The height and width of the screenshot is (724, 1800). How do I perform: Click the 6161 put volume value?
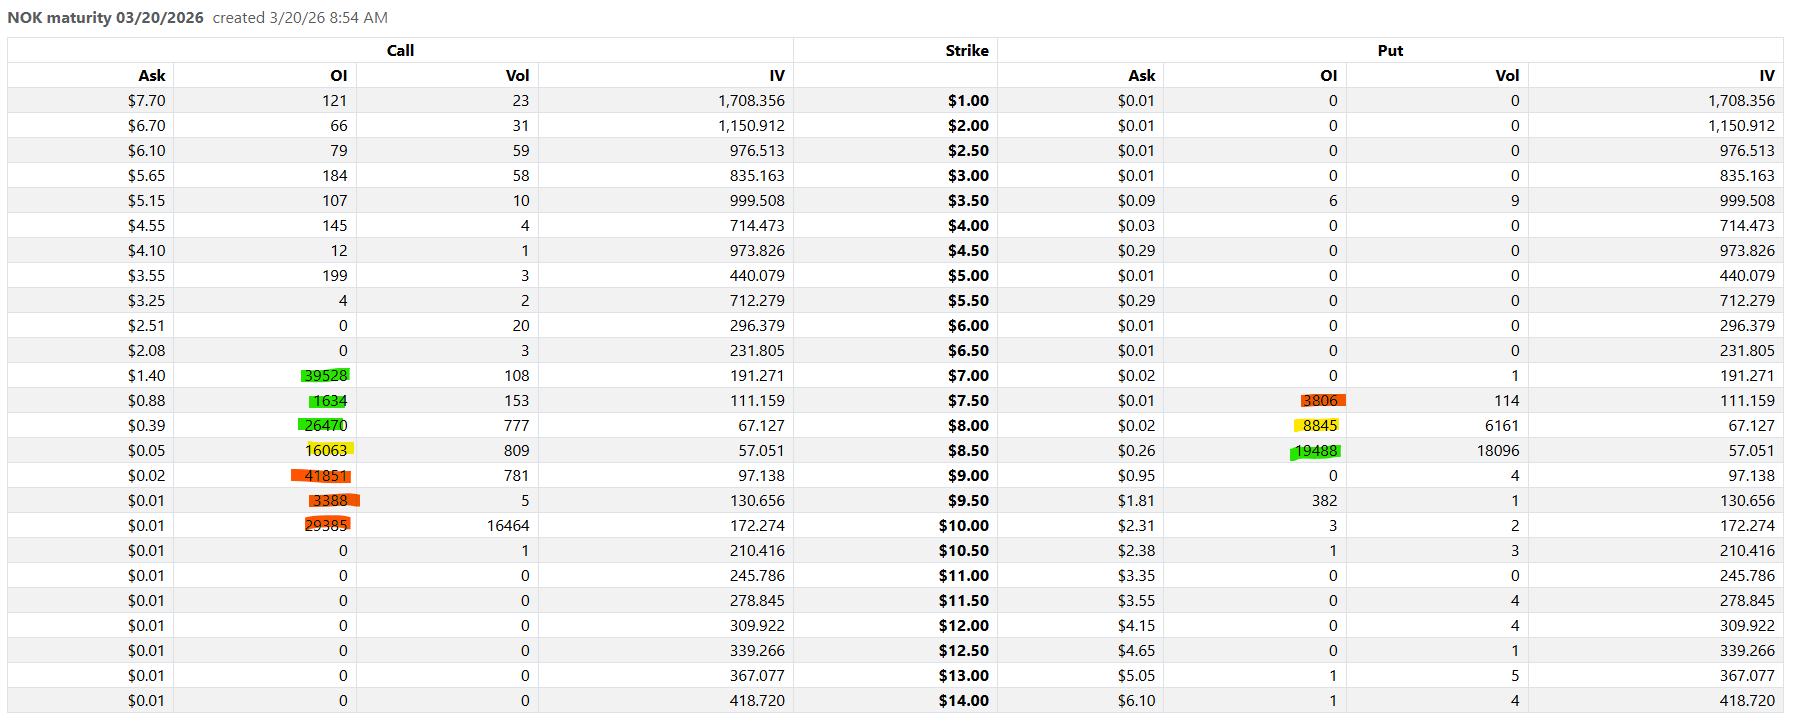[x=1502, y=426]
